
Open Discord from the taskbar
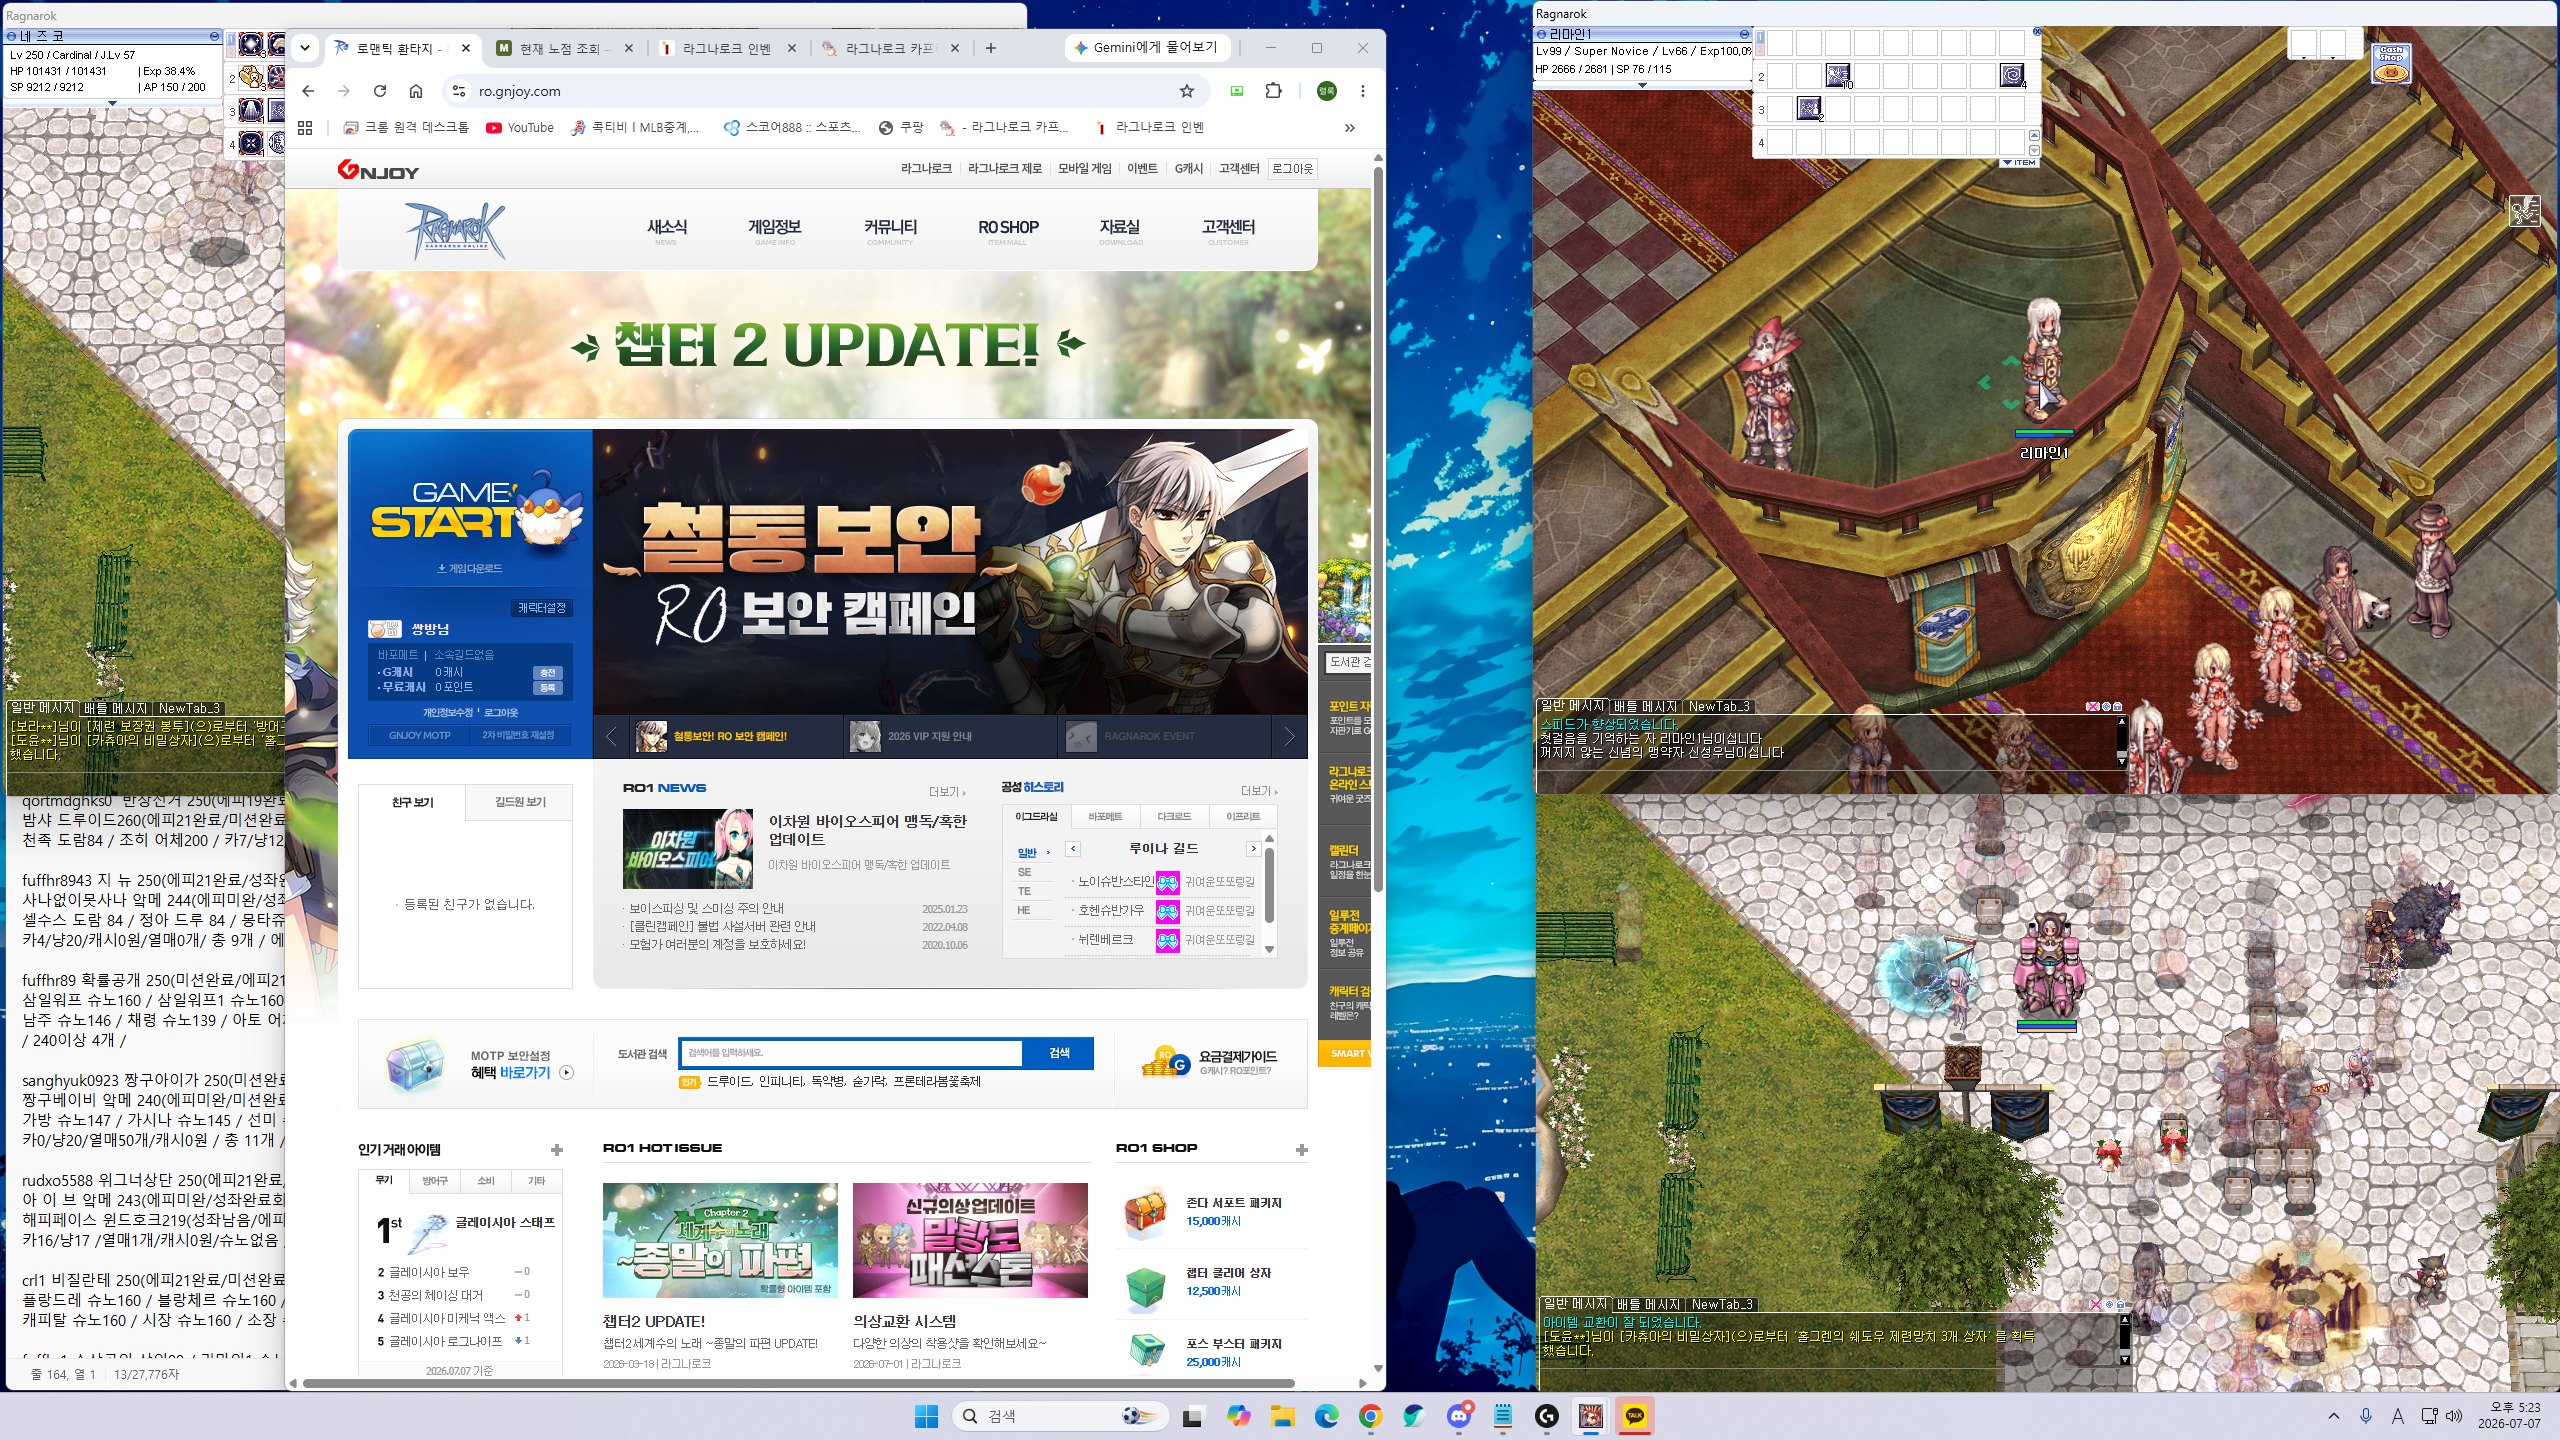(1459, 1416)
